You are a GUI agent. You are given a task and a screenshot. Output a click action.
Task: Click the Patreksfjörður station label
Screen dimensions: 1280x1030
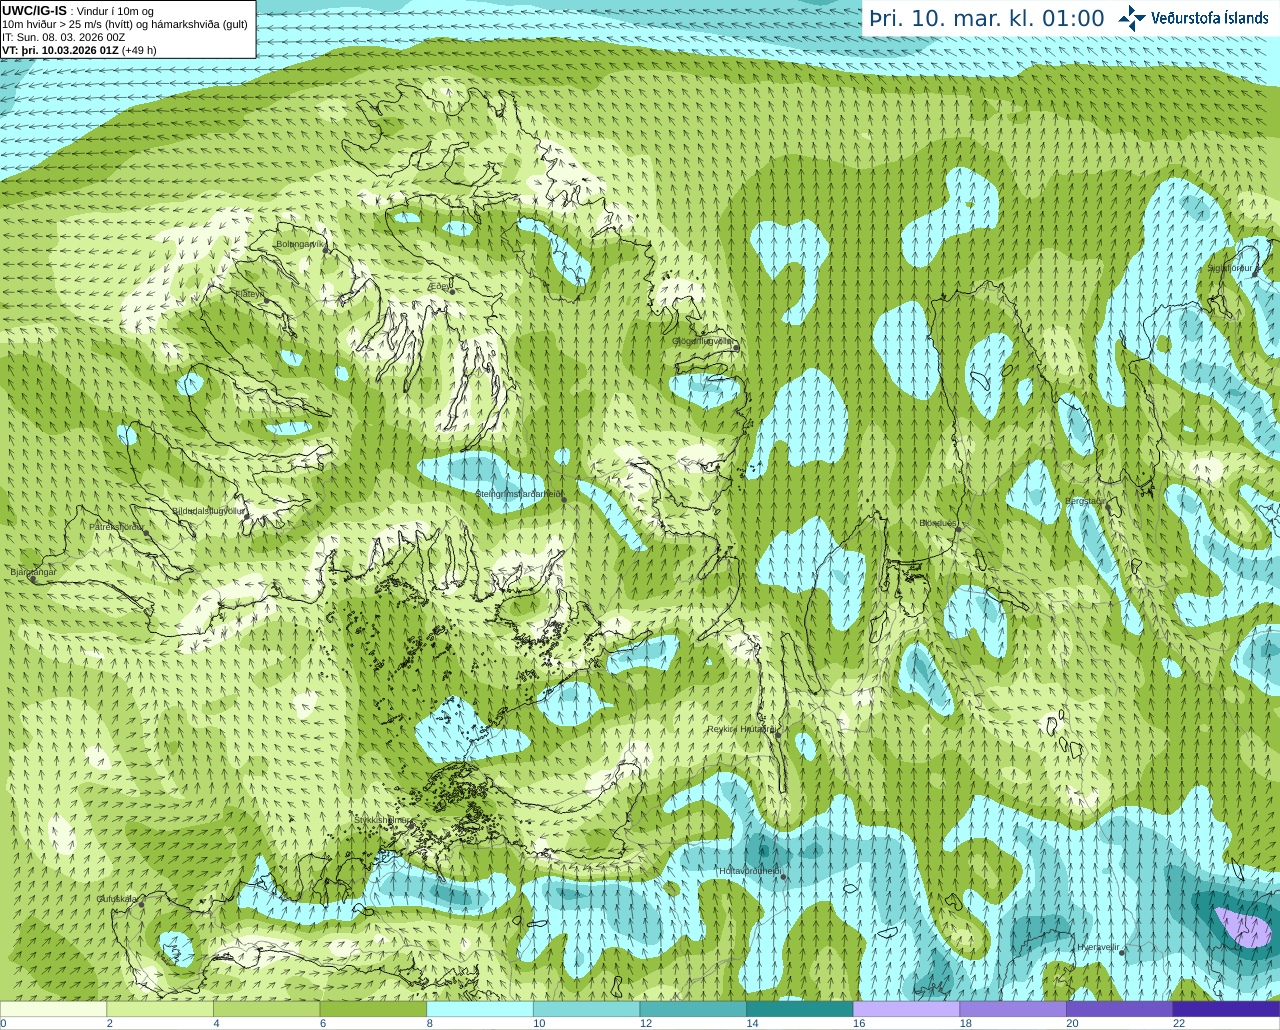117,527
